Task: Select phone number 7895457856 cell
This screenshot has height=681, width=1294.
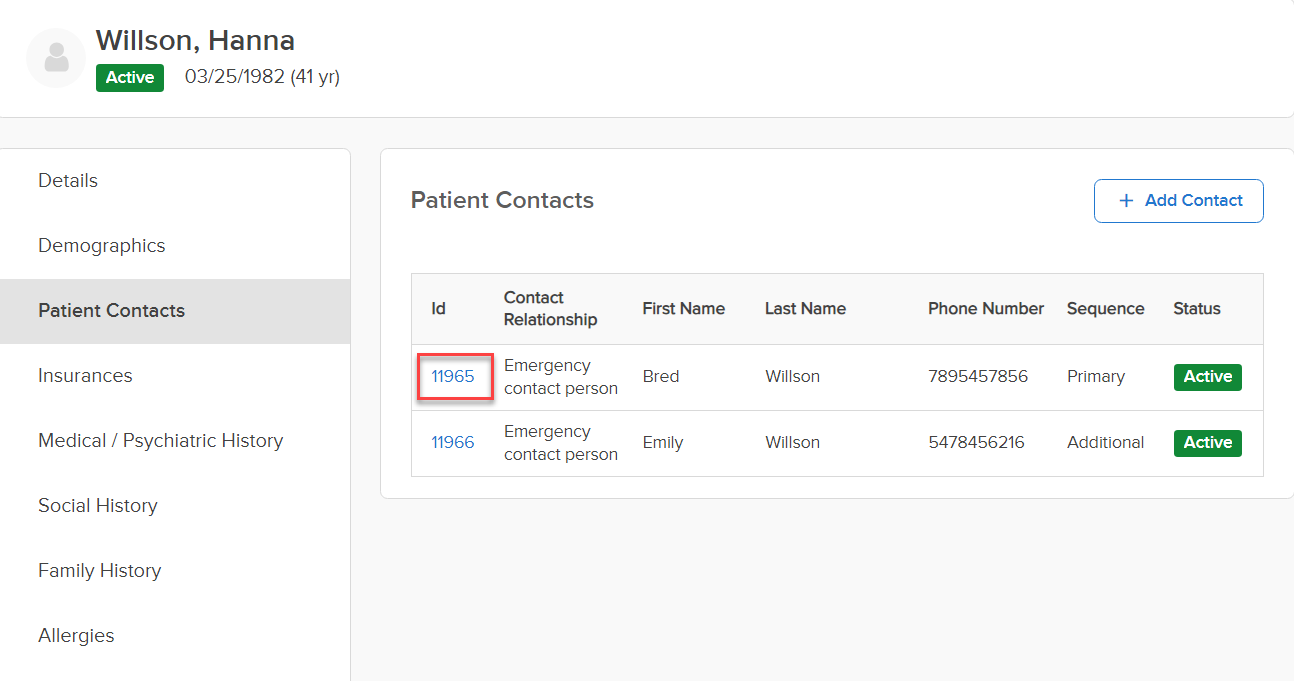Action: point(978,377)
